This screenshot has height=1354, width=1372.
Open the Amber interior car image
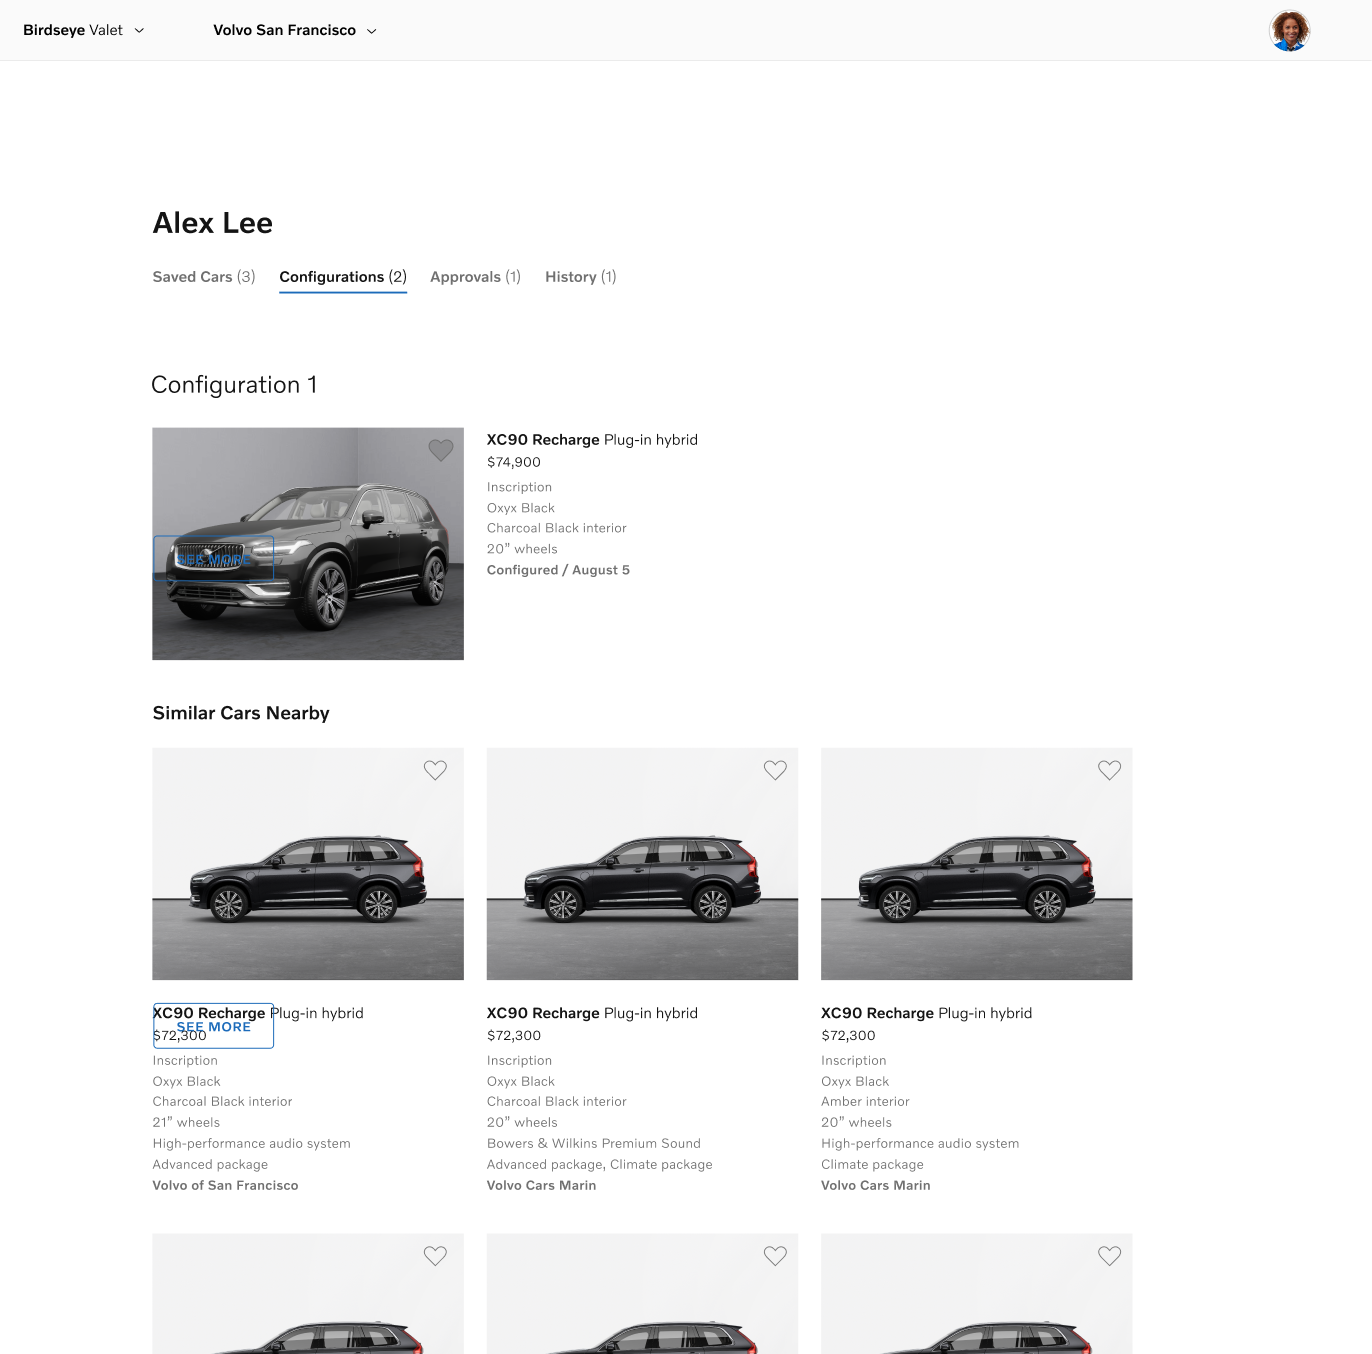(x=976, y=864)
